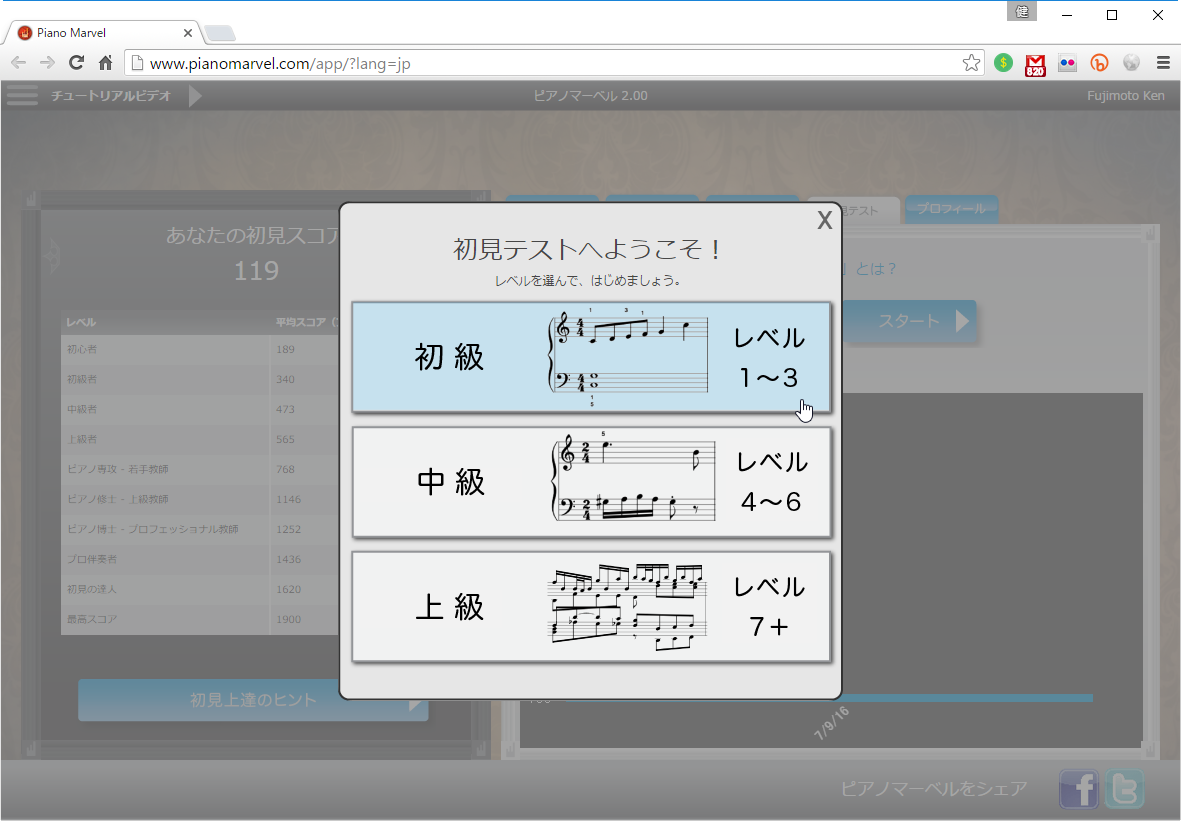Screen dimensions: 1181x821
Task: Focus the URL address bar
Action: 550,63
